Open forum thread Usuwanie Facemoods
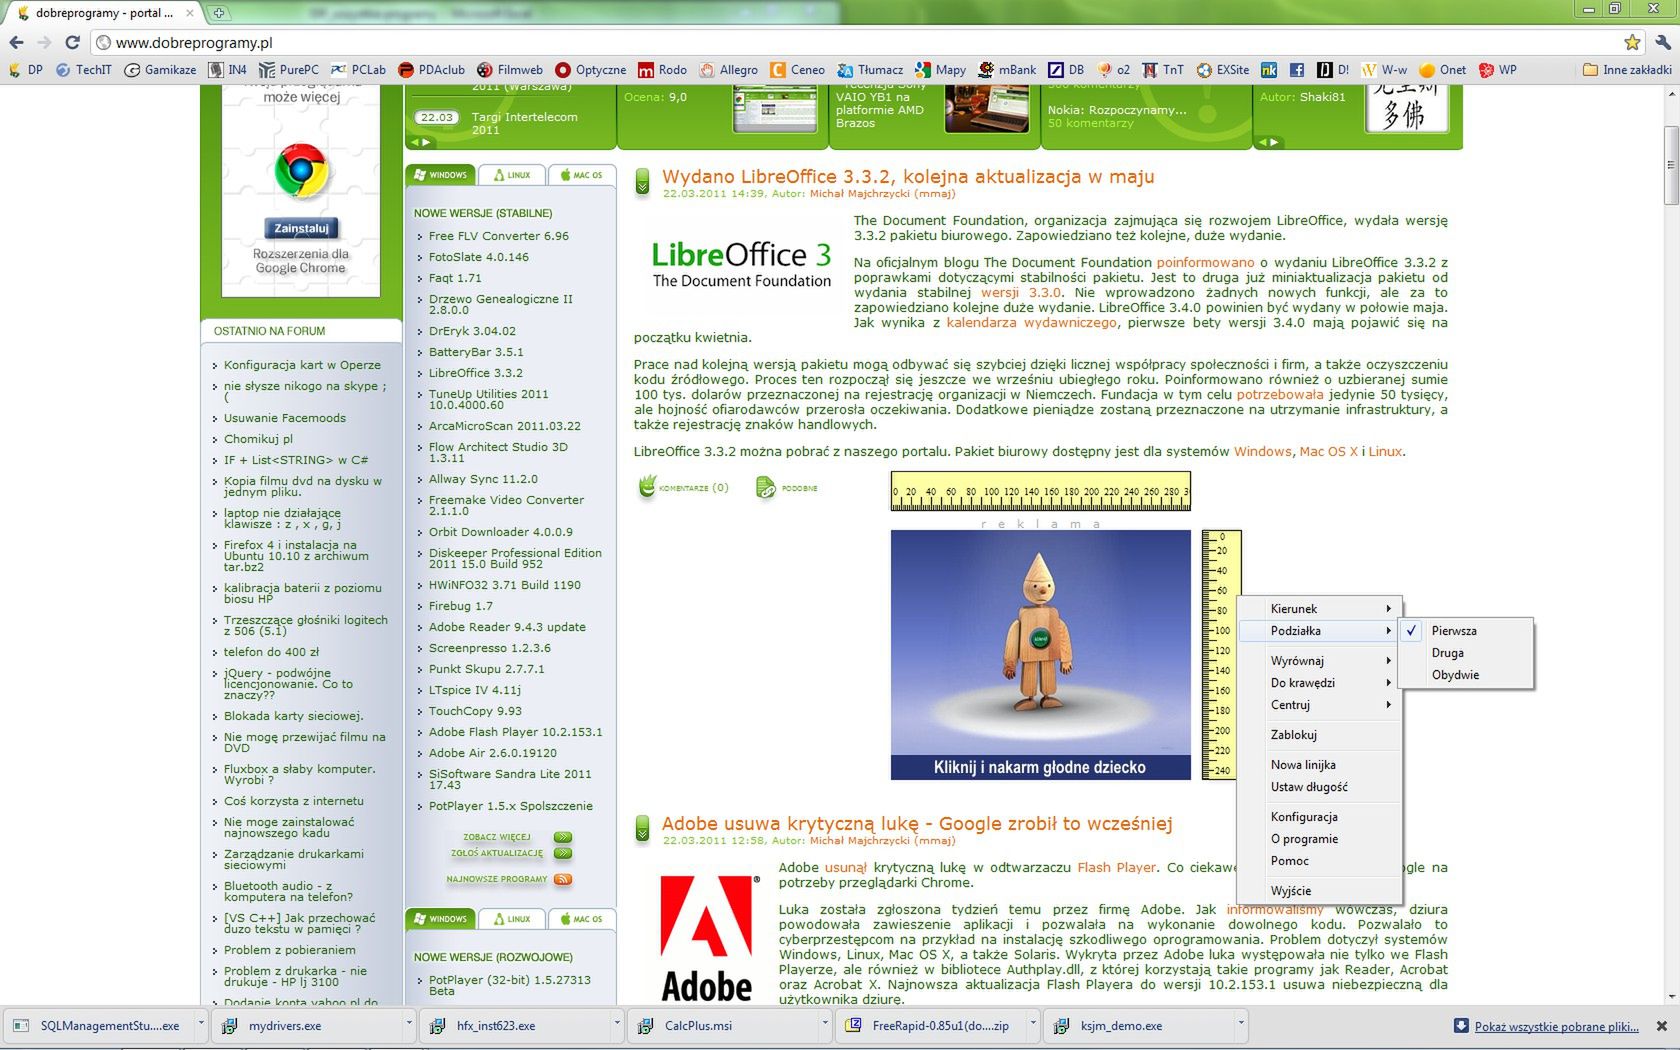The width and height of the screenshot is (1680, 1050). coord(285,418)
